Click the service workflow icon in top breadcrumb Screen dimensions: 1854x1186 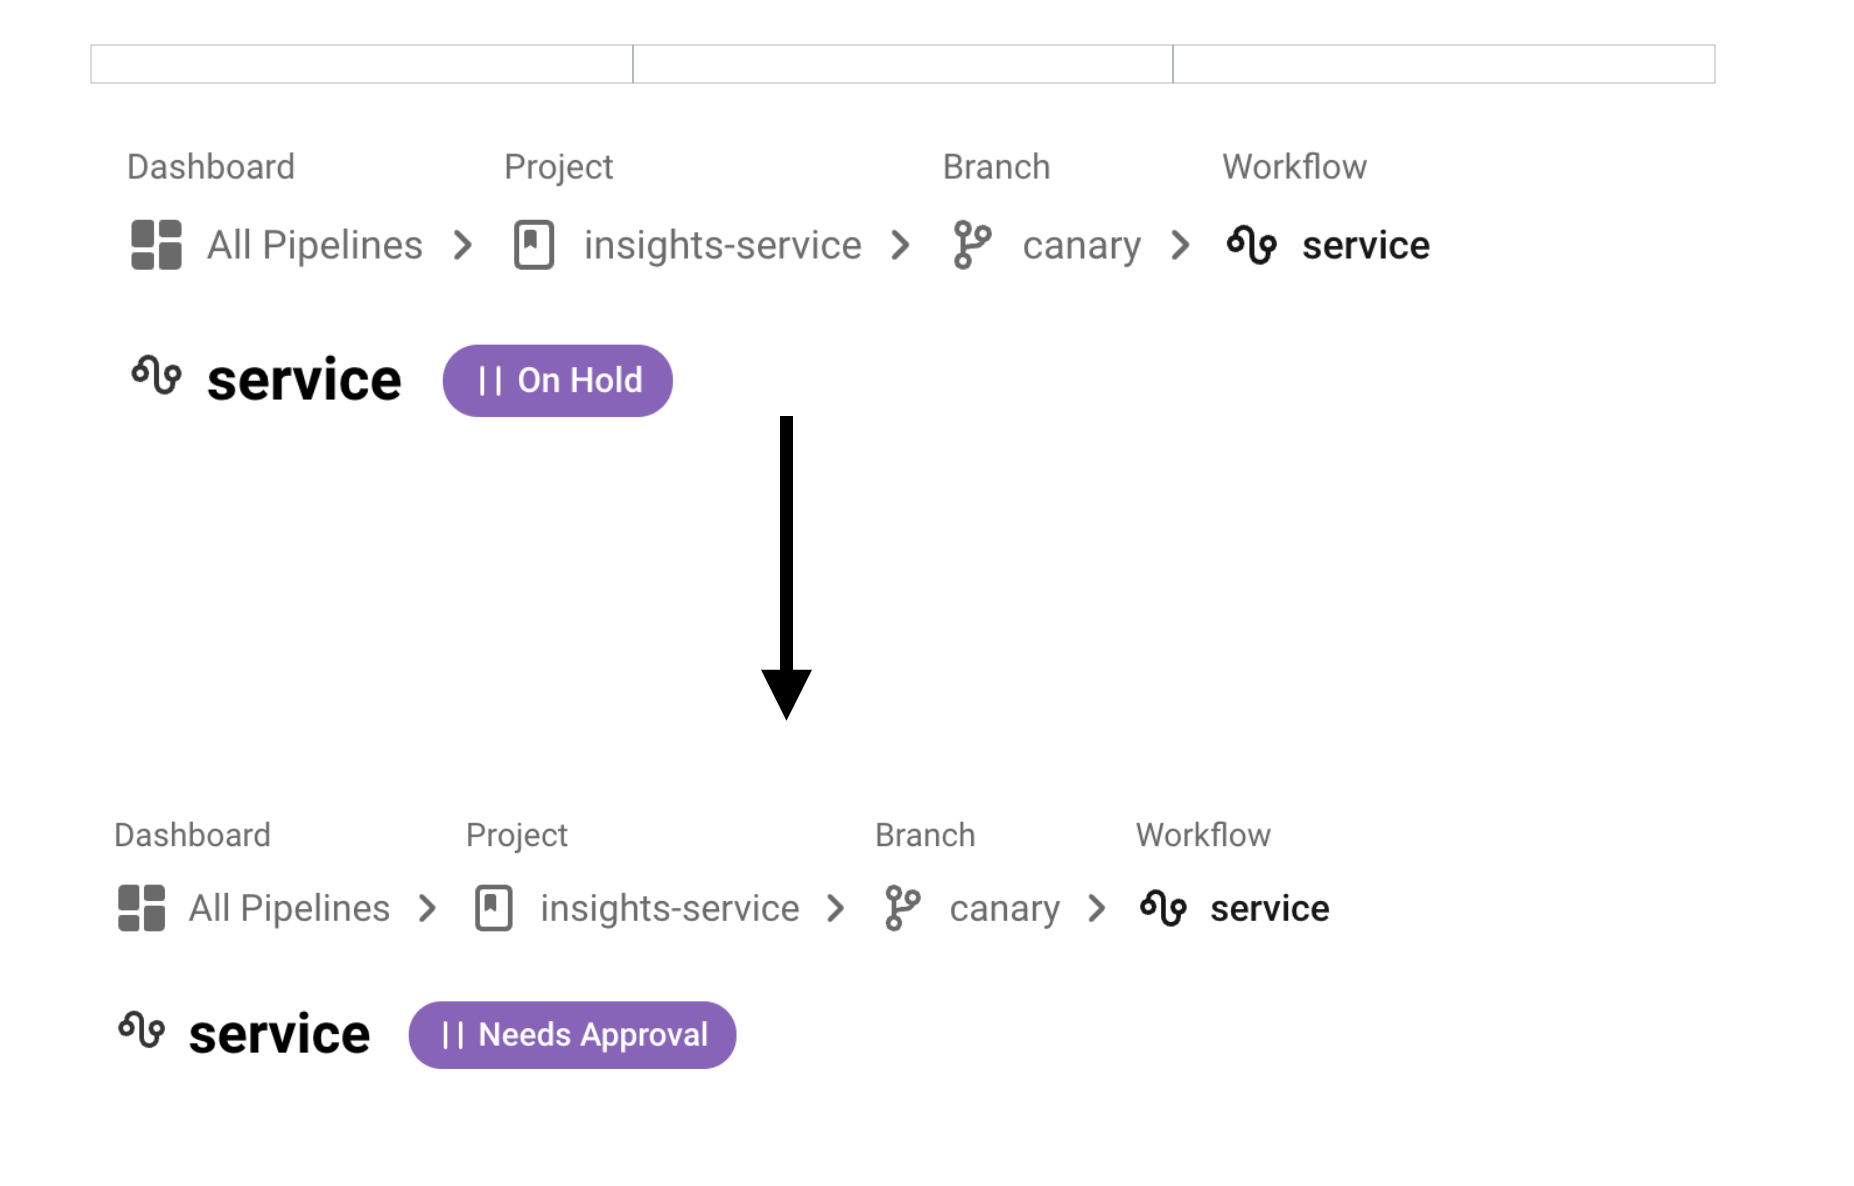1253,245
